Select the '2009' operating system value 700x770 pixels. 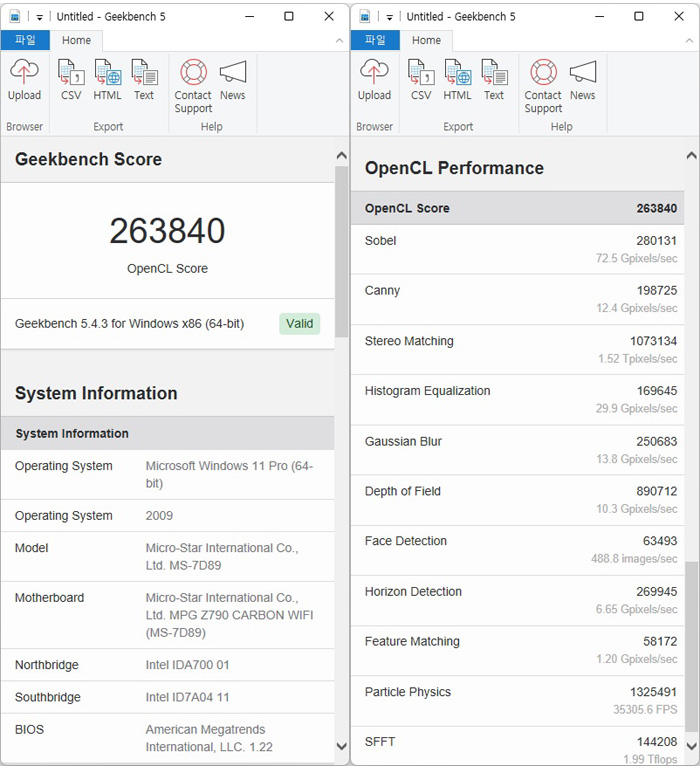(159, 516)
